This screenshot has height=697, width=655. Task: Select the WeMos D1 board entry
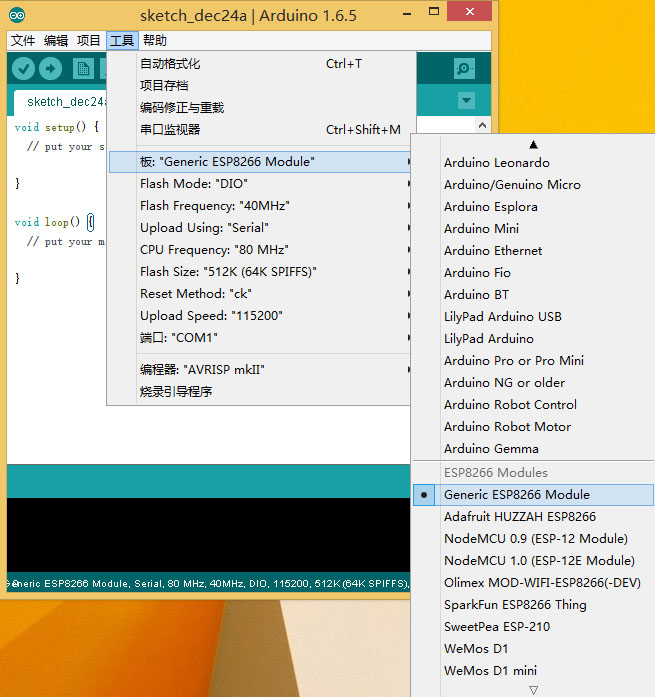(x=534, y=649)
